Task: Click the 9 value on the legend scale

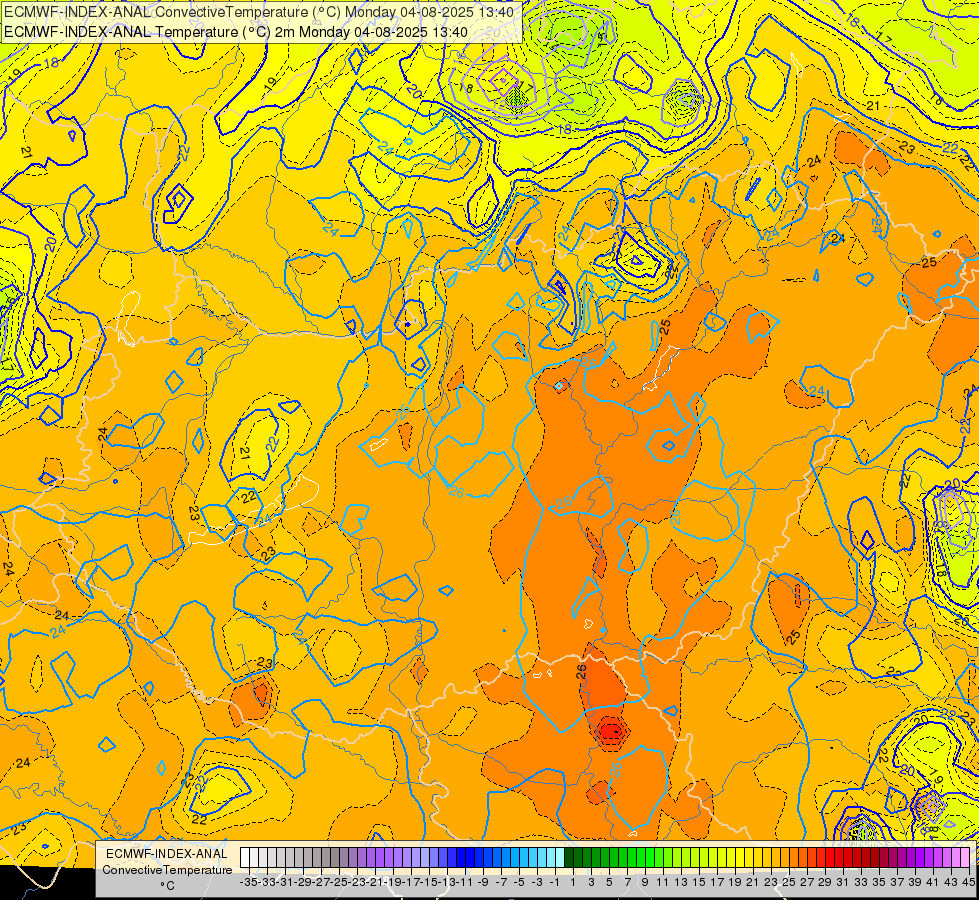Action: (x=645, y=882)
